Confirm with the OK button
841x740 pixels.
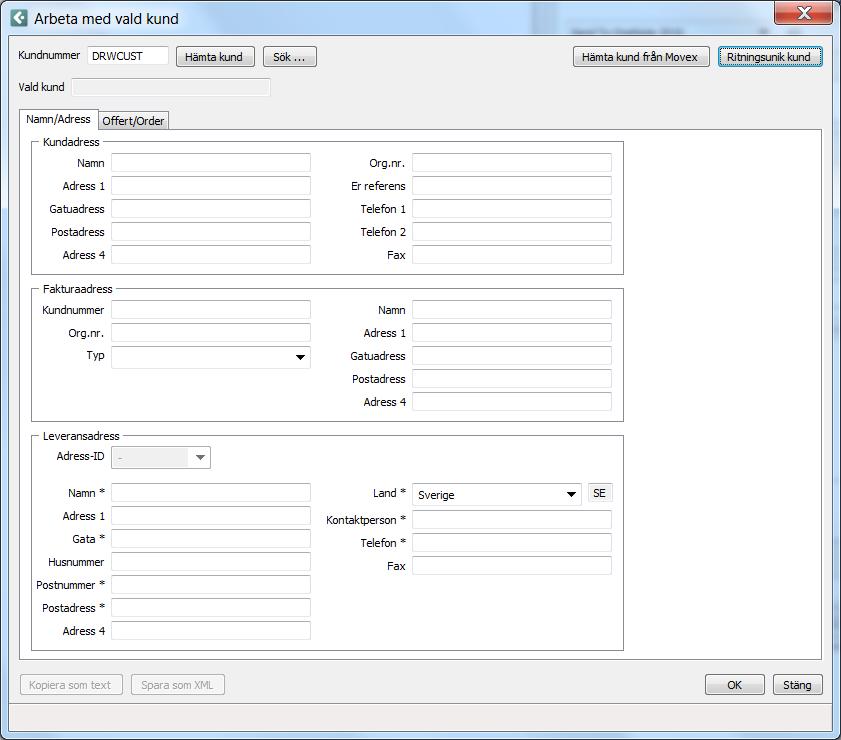pyautogui.click(x=734, y=685)
